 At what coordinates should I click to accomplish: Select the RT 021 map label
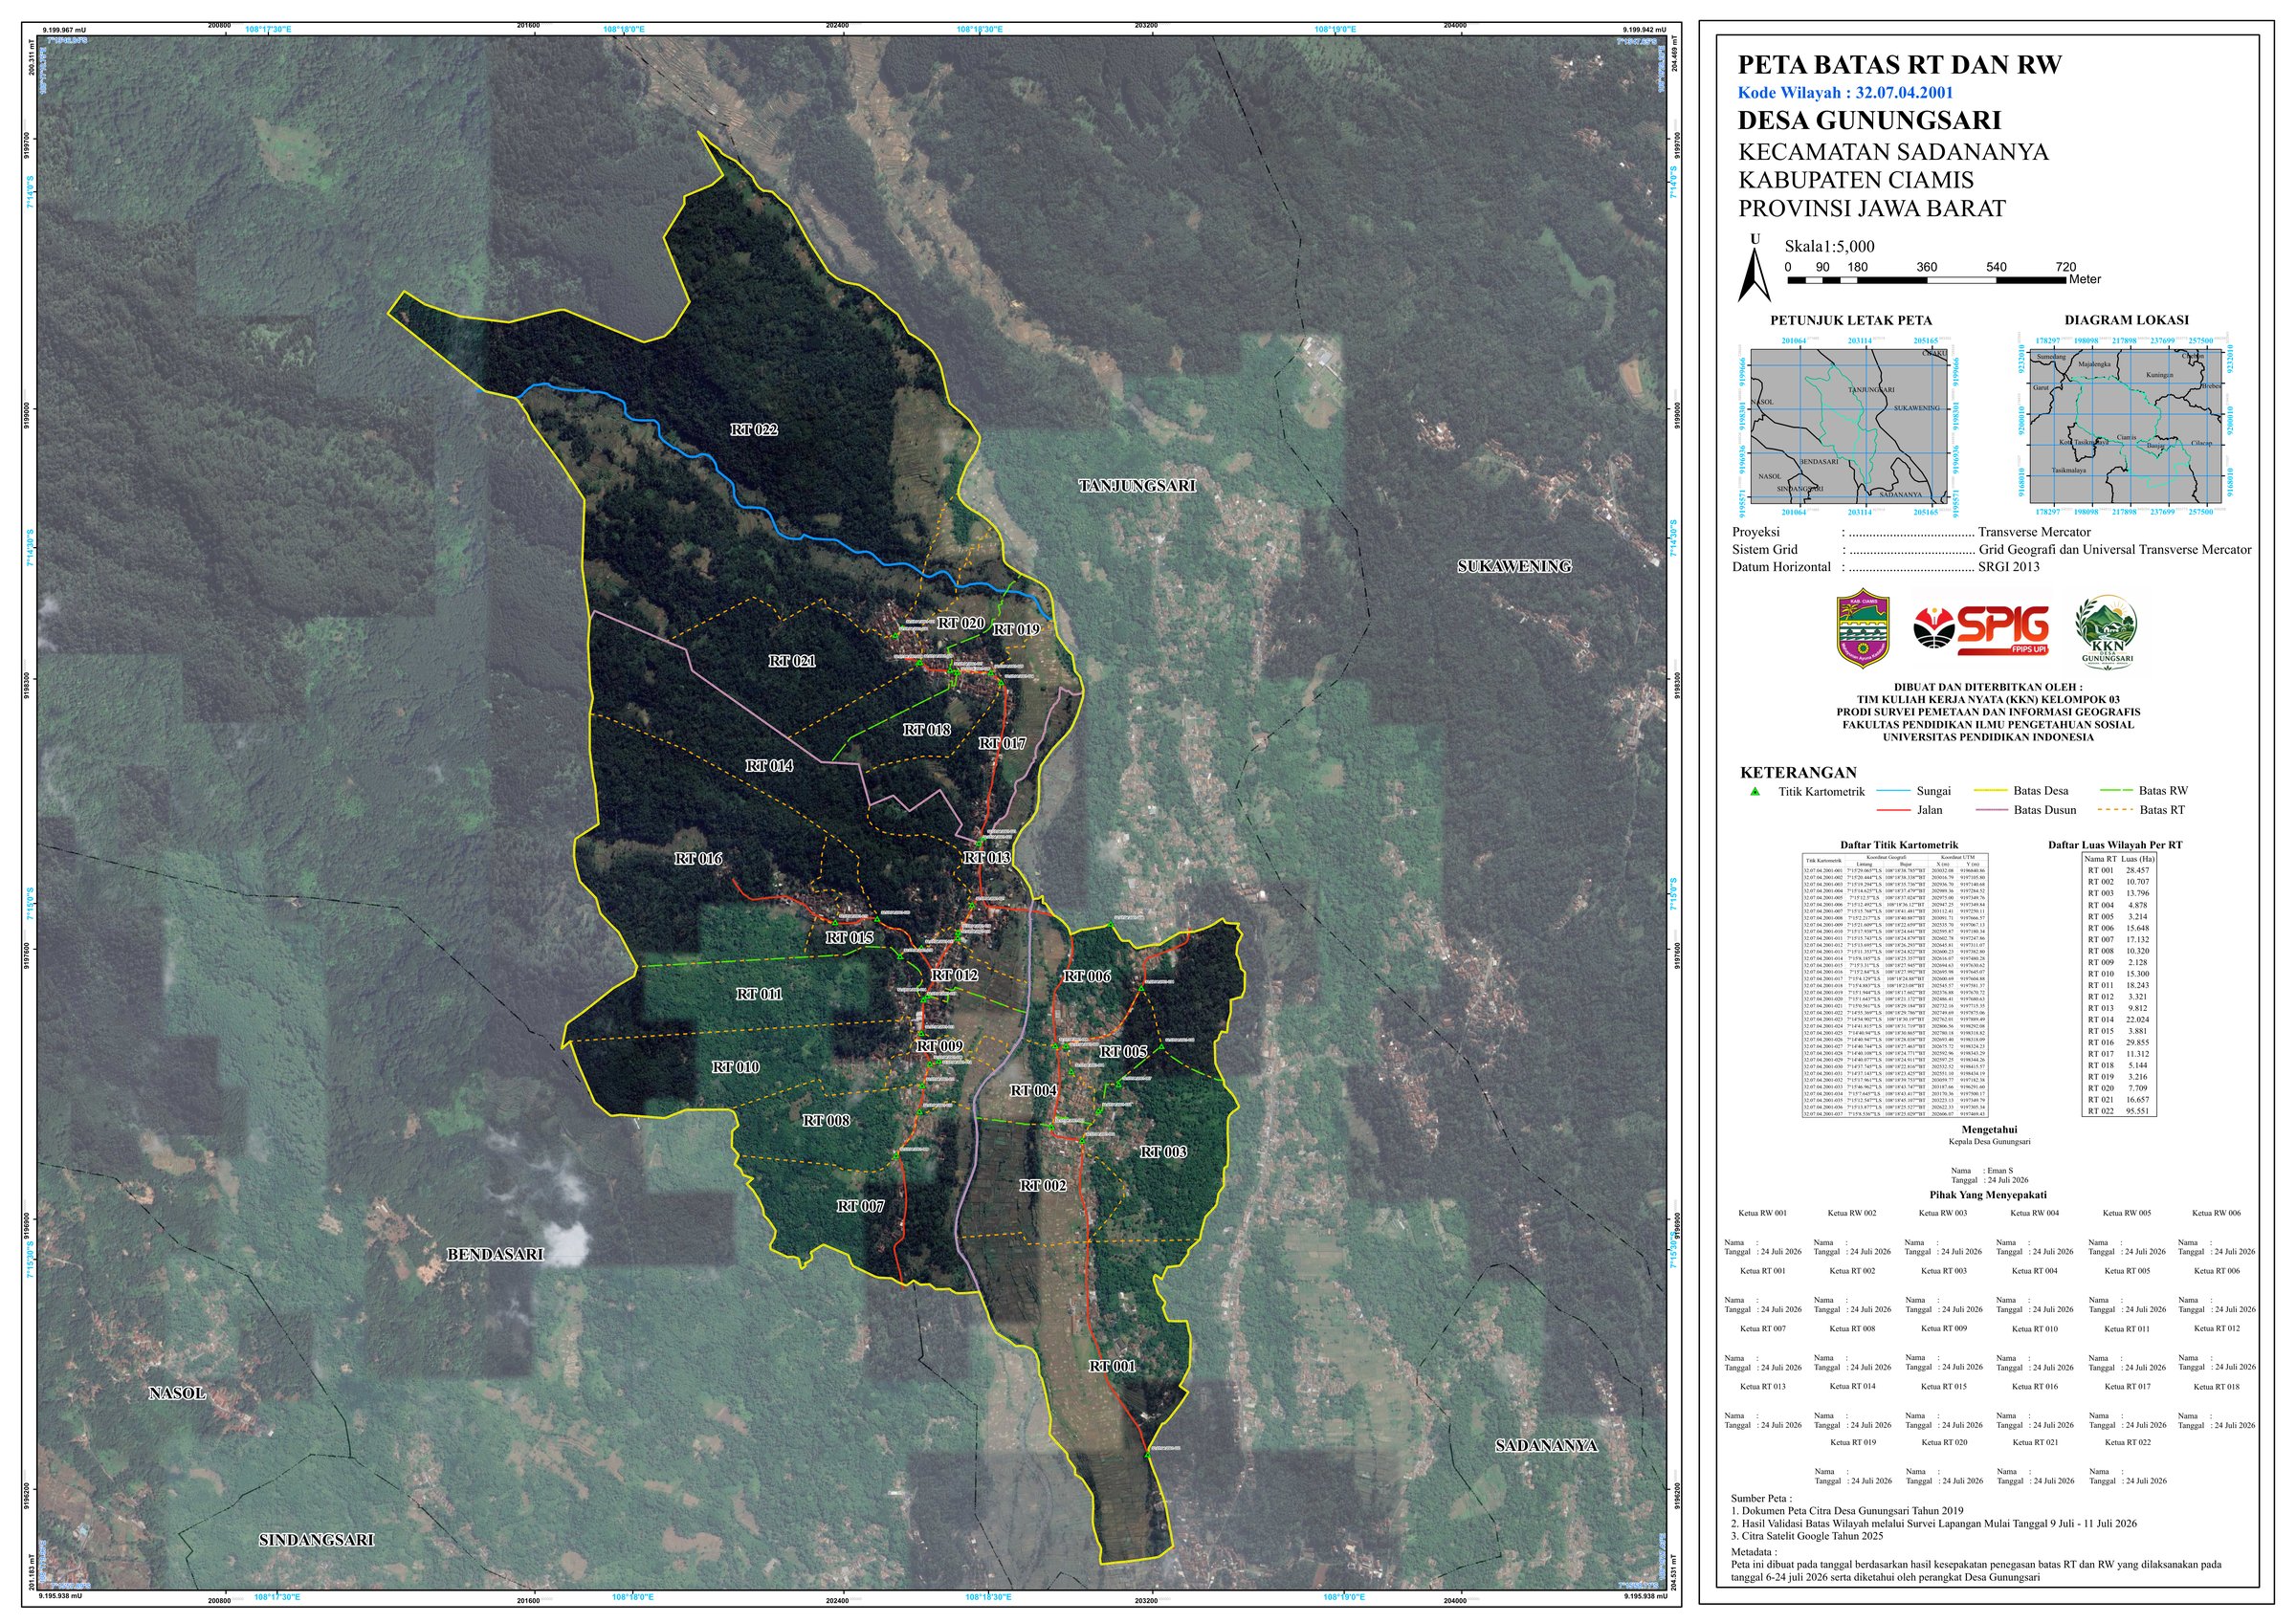pyautogui.click(x=792, y=661)
